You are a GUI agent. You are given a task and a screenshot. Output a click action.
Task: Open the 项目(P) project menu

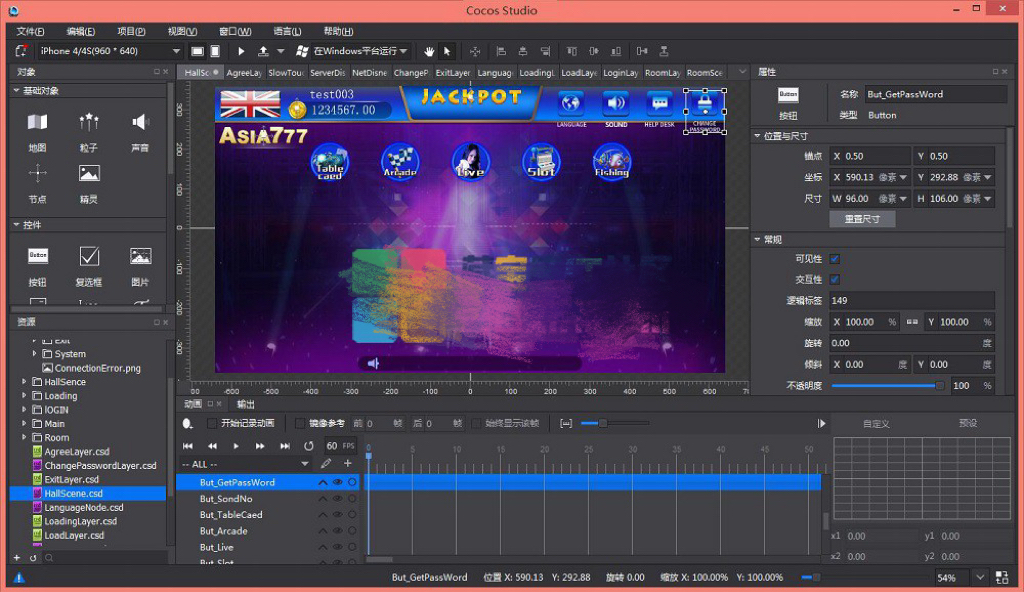tap(131, 31)
